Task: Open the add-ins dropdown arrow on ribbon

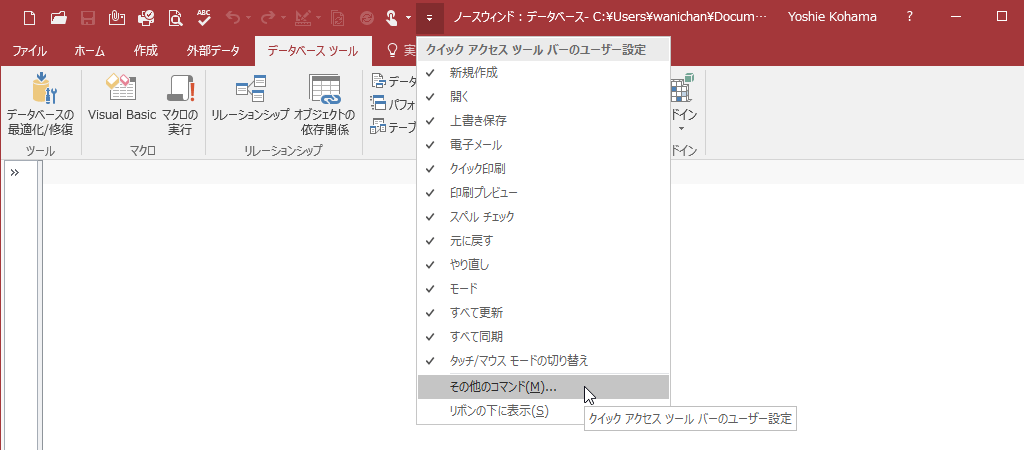Action: coord(682,129)
